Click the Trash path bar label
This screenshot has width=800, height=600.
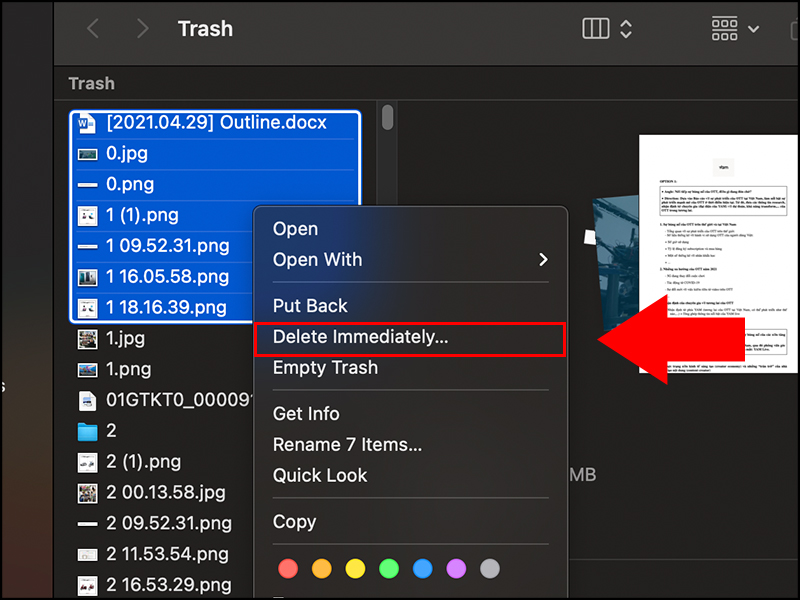point(92,83)
